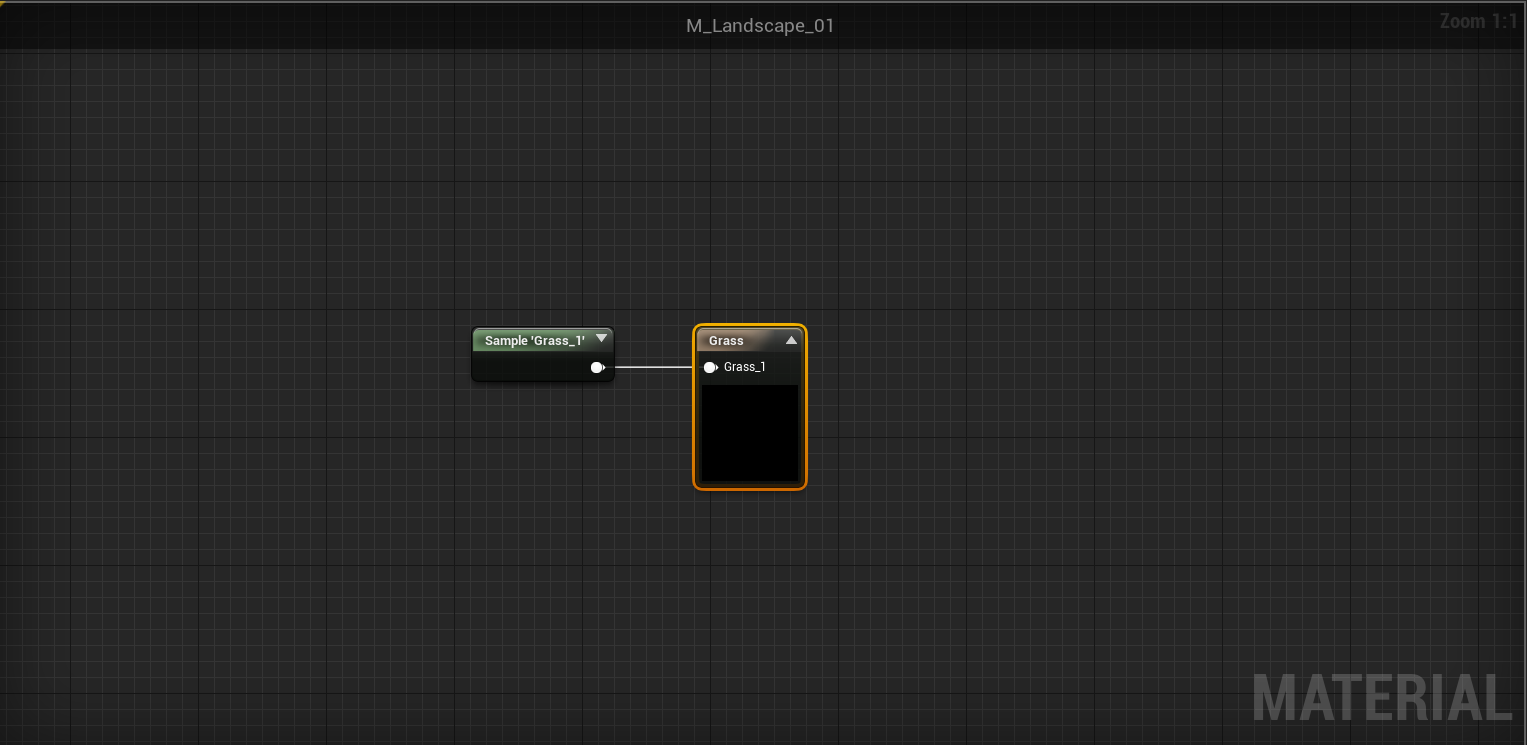This screenshot has height=745, width=1527.
Task: Click the up triangle icon on the Grass node header
Action: point(790,339)
